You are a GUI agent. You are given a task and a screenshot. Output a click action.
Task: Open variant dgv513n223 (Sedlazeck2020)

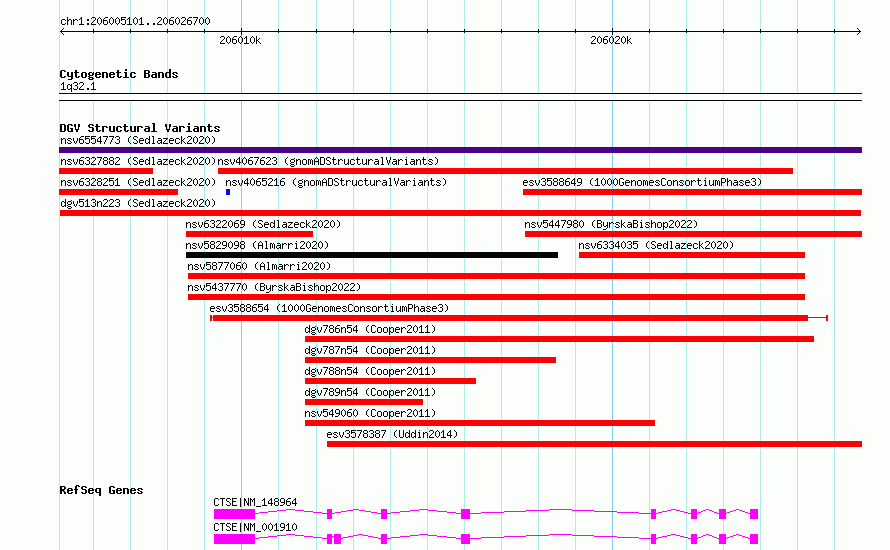[x=138, y=203]
